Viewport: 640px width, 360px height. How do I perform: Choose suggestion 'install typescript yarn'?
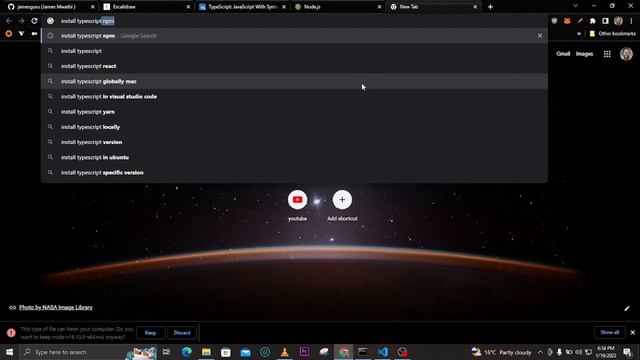(x=294, y=112)
